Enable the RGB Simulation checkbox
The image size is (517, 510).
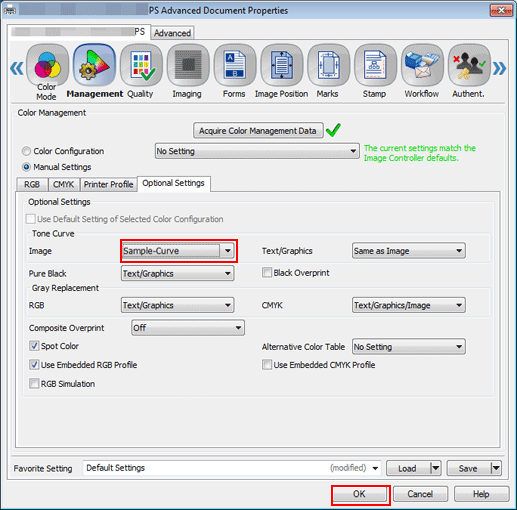(34, 384)
